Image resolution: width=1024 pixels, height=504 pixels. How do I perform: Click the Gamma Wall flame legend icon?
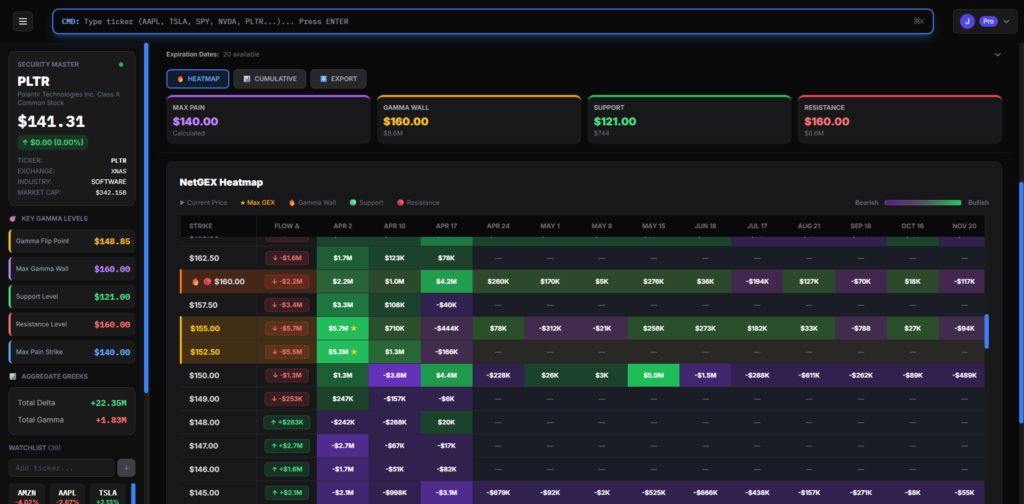tap(292, 203)
